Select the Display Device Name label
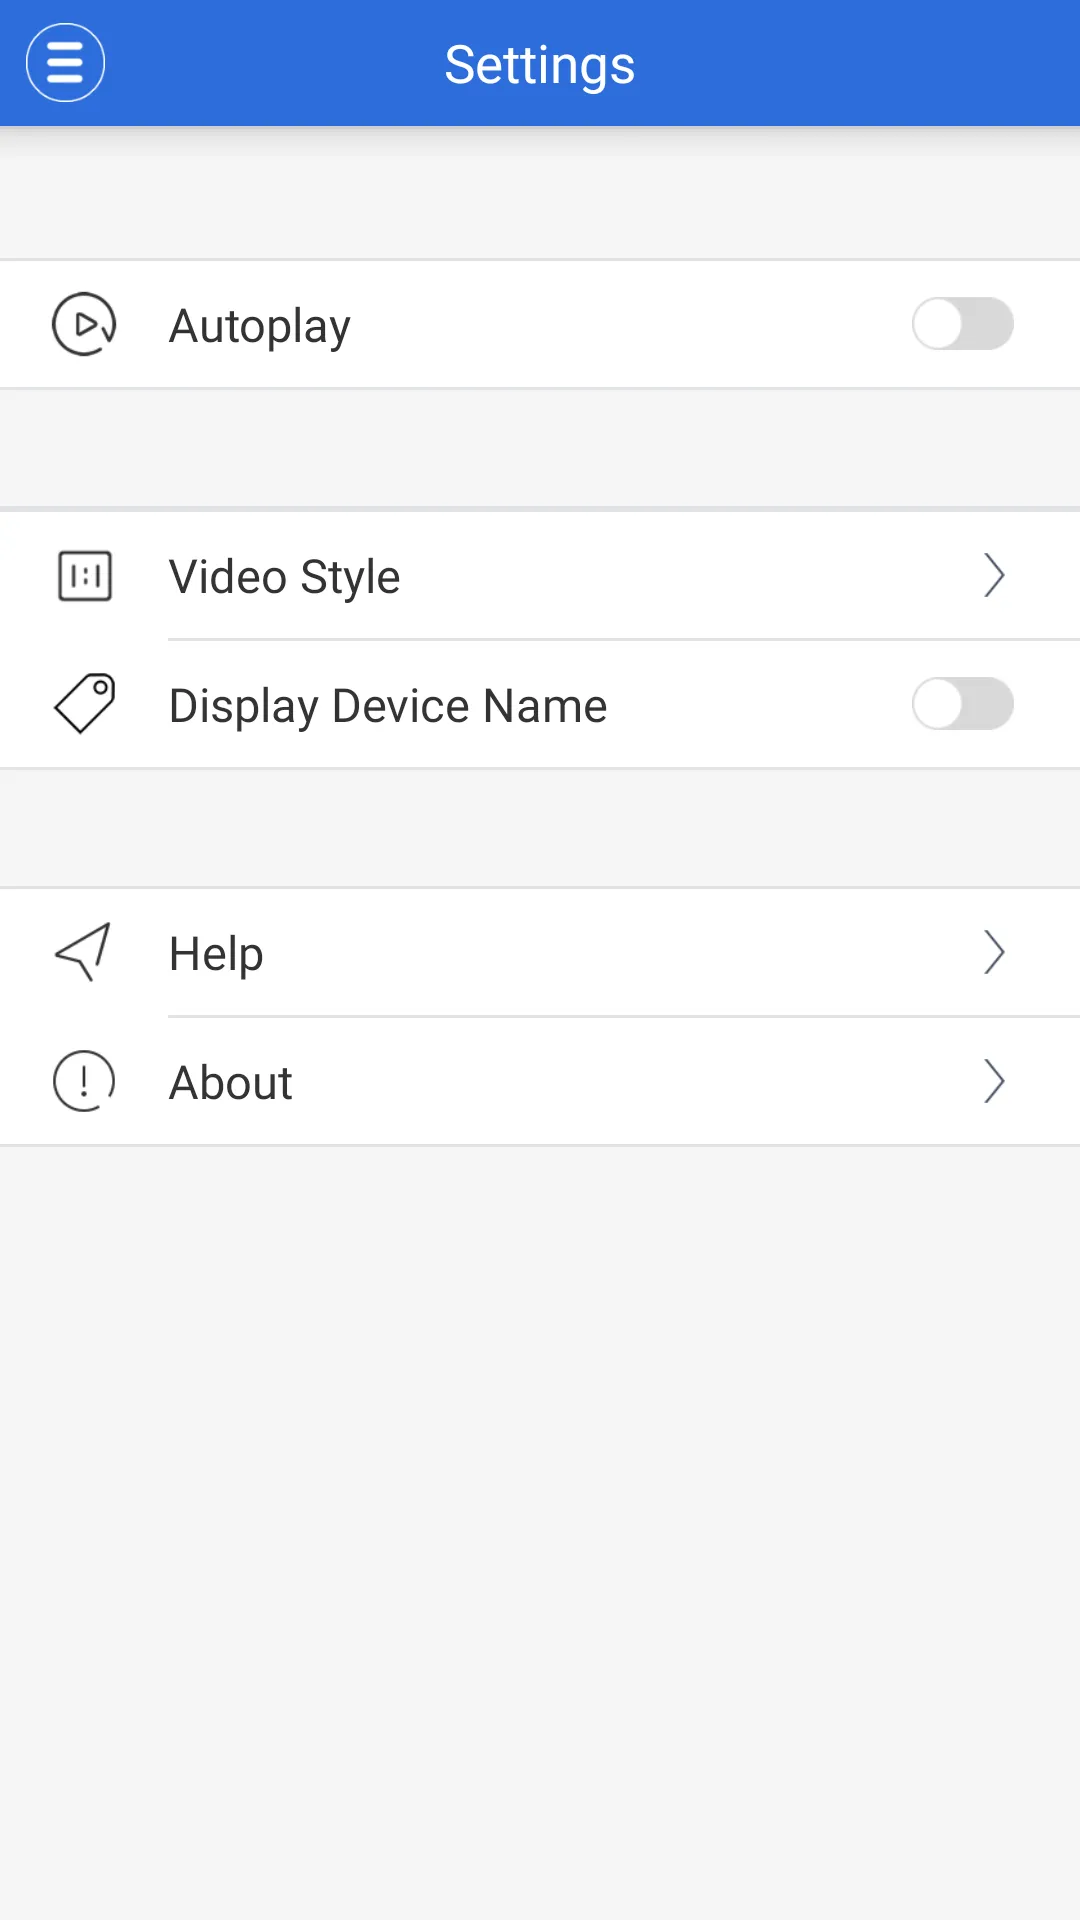This screenshot has width=1080, height=1920. 388,706
